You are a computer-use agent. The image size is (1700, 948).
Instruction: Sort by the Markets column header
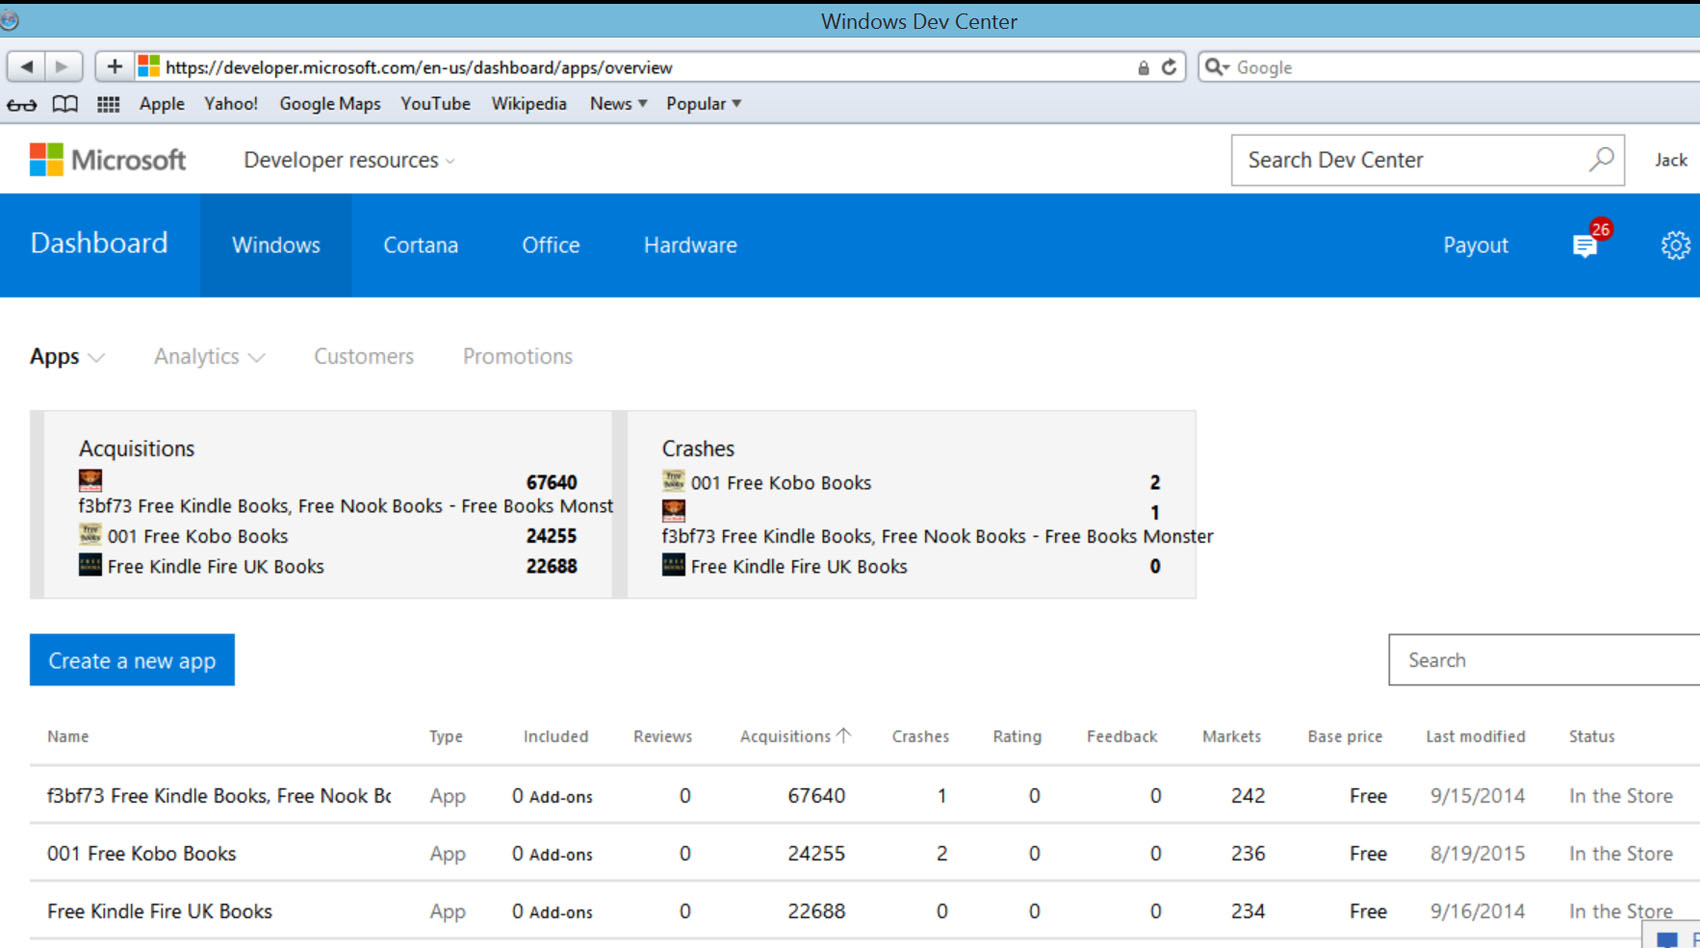[1231, 736]
